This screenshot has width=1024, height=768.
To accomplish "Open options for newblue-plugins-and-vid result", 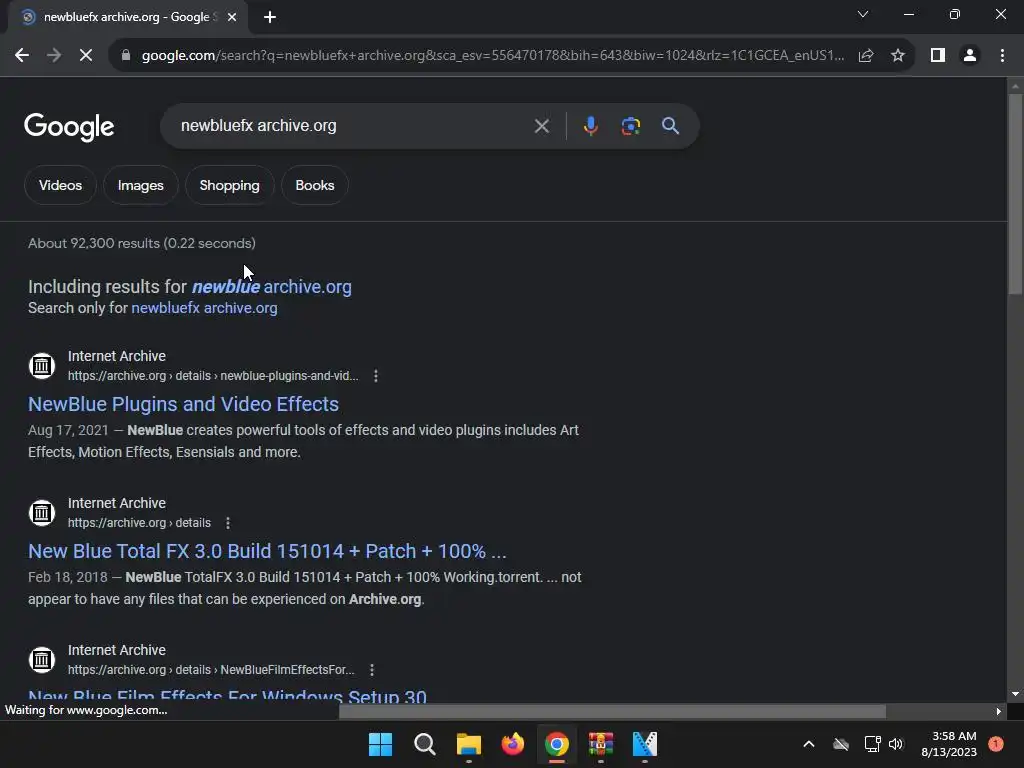I will [376, 376].
